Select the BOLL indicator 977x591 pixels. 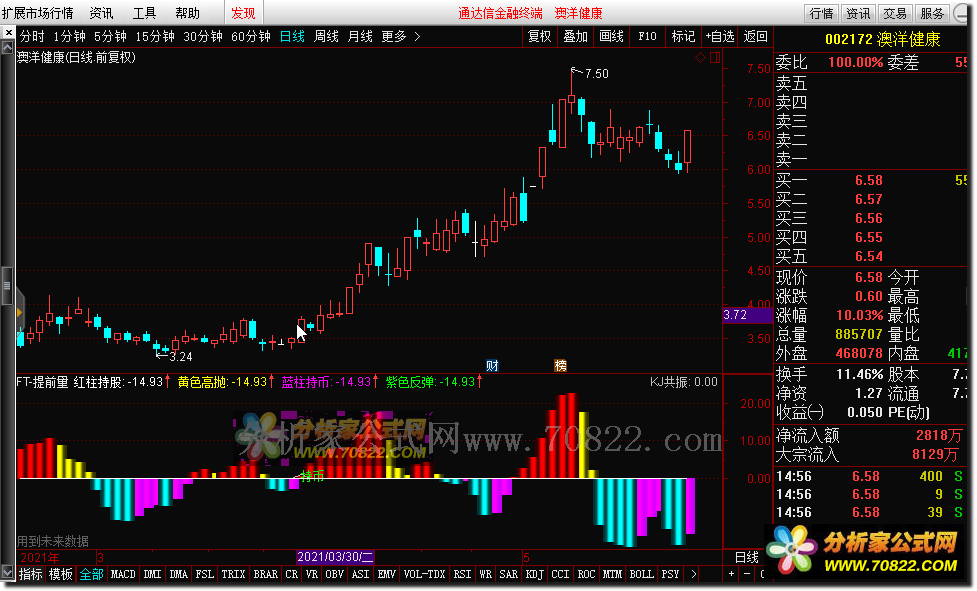click(x=641, y=574)
